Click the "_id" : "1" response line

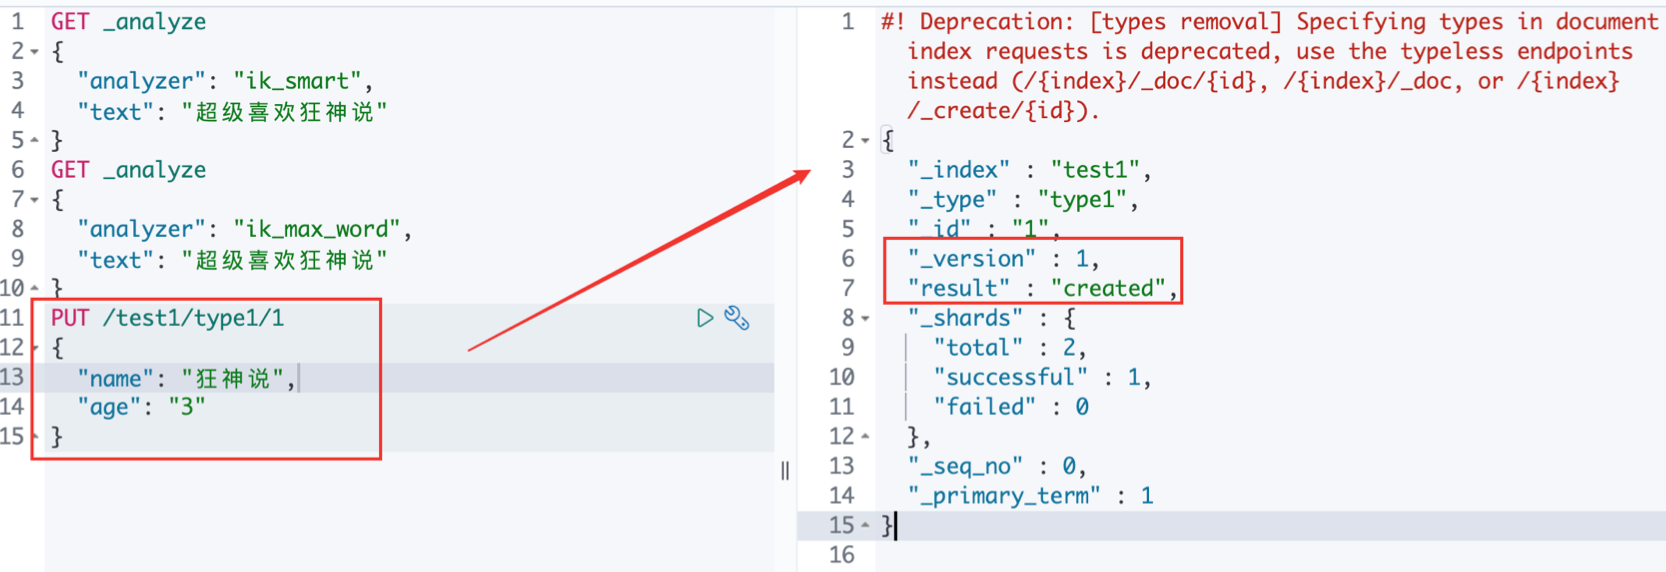[984, 229]
